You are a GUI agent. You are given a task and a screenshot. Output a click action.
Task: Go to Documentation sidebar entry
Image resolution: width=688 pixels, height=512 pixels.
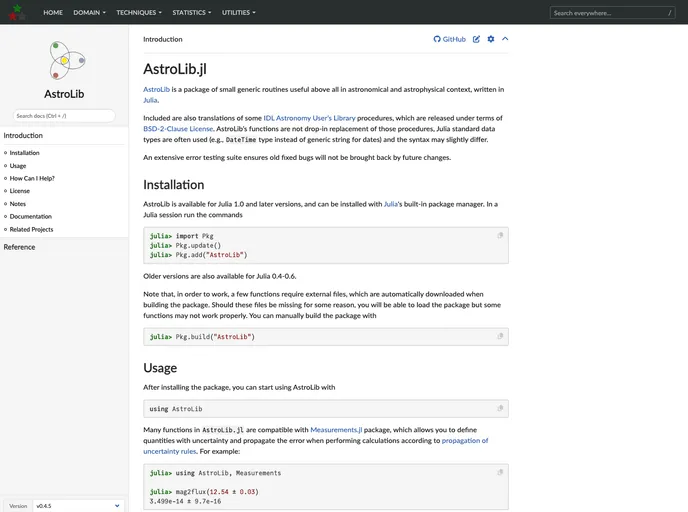tap(31, 216)
